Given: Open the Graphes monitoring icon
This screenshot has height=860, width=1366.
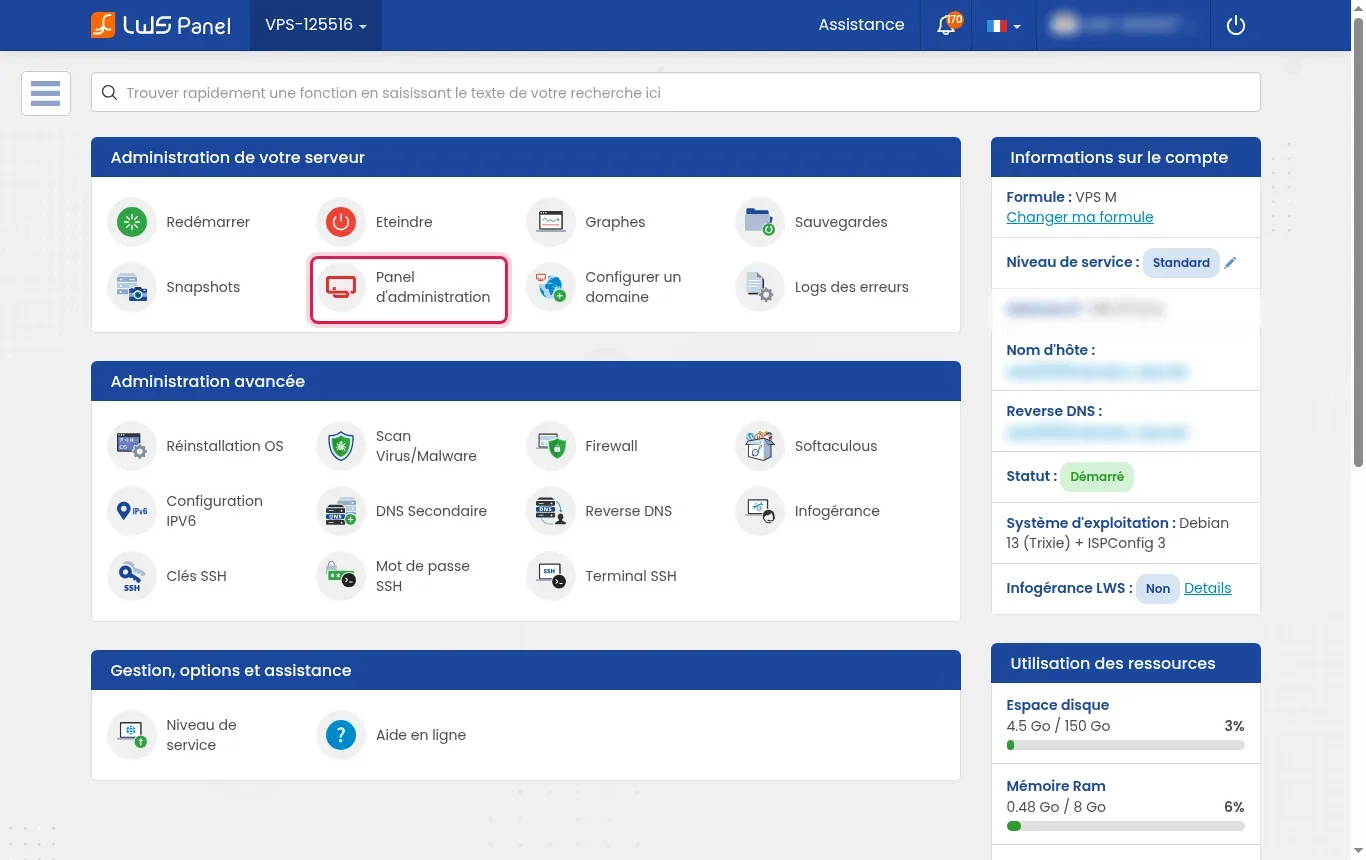Looking at the screenshot, I should pos(551,222).
